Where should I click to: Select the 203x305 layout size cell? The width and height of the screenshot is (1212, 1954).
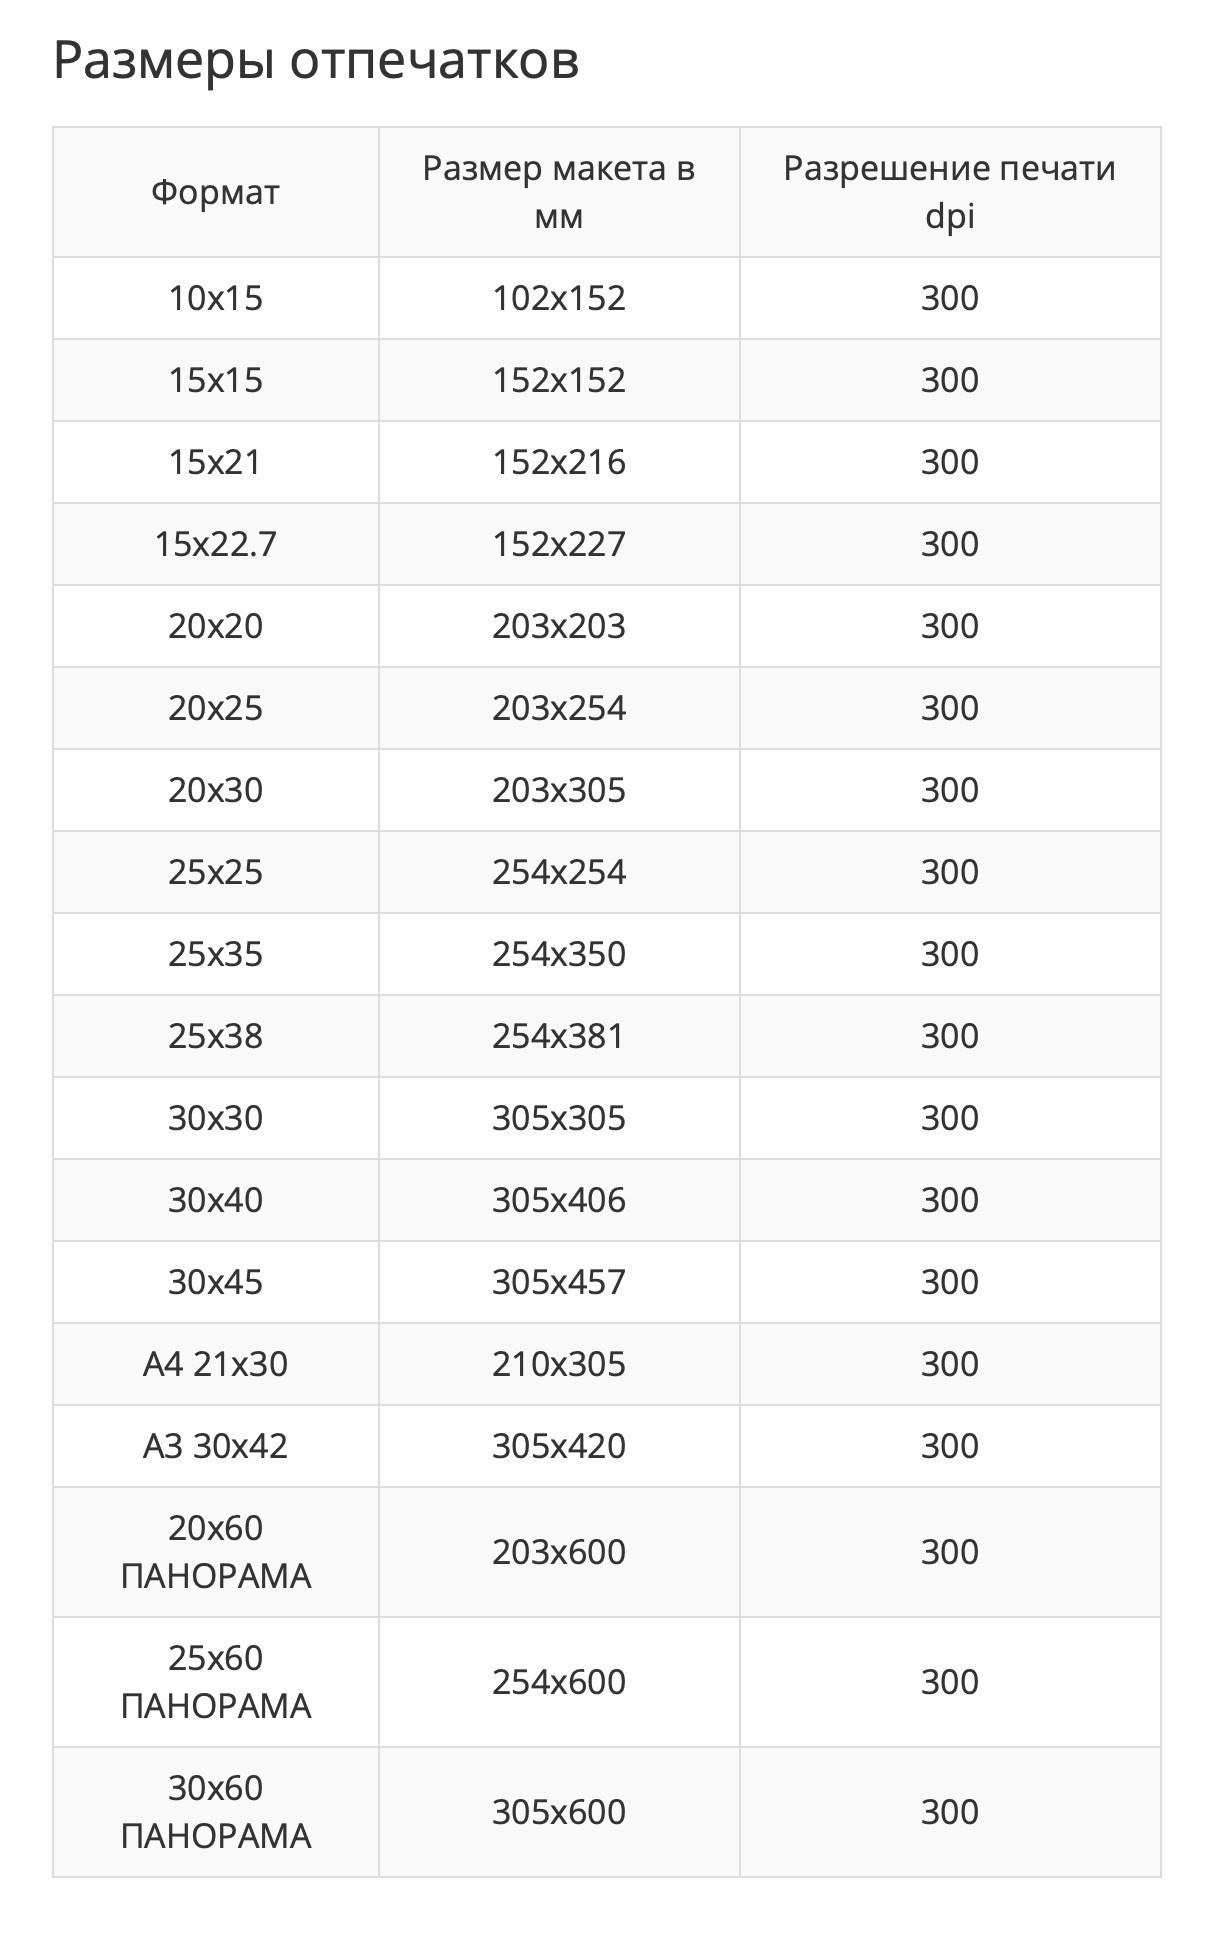coord(558,790)
